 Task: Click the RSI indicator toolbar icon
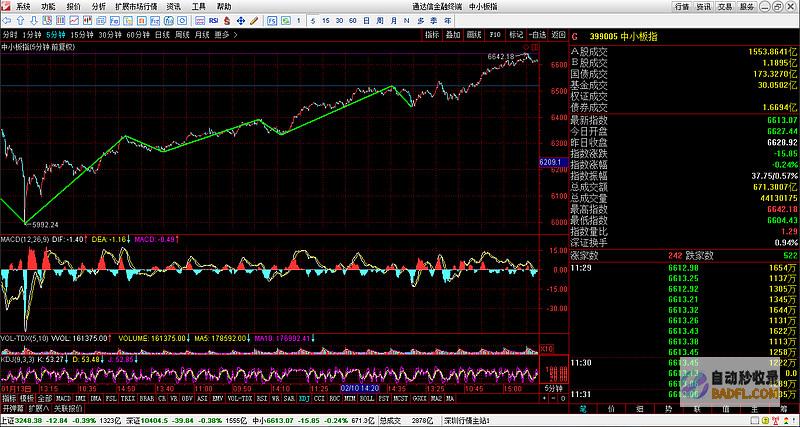[x=214, y=21]
